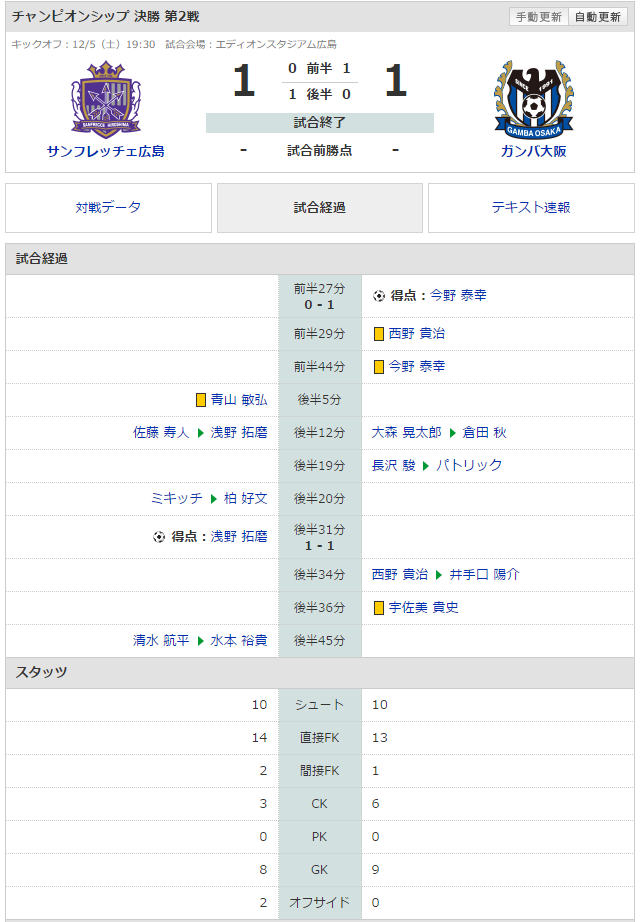Click soccer ball goal icon at 前半27分

click(379, 296)
